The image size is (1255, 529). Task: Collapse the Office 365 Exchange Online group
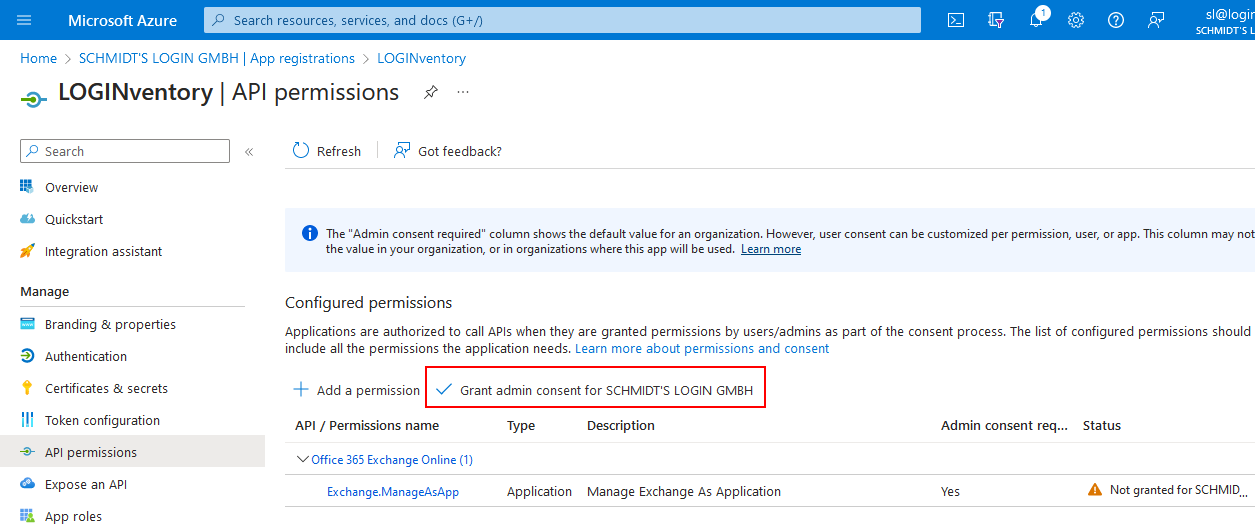click(x=304, y=460)
